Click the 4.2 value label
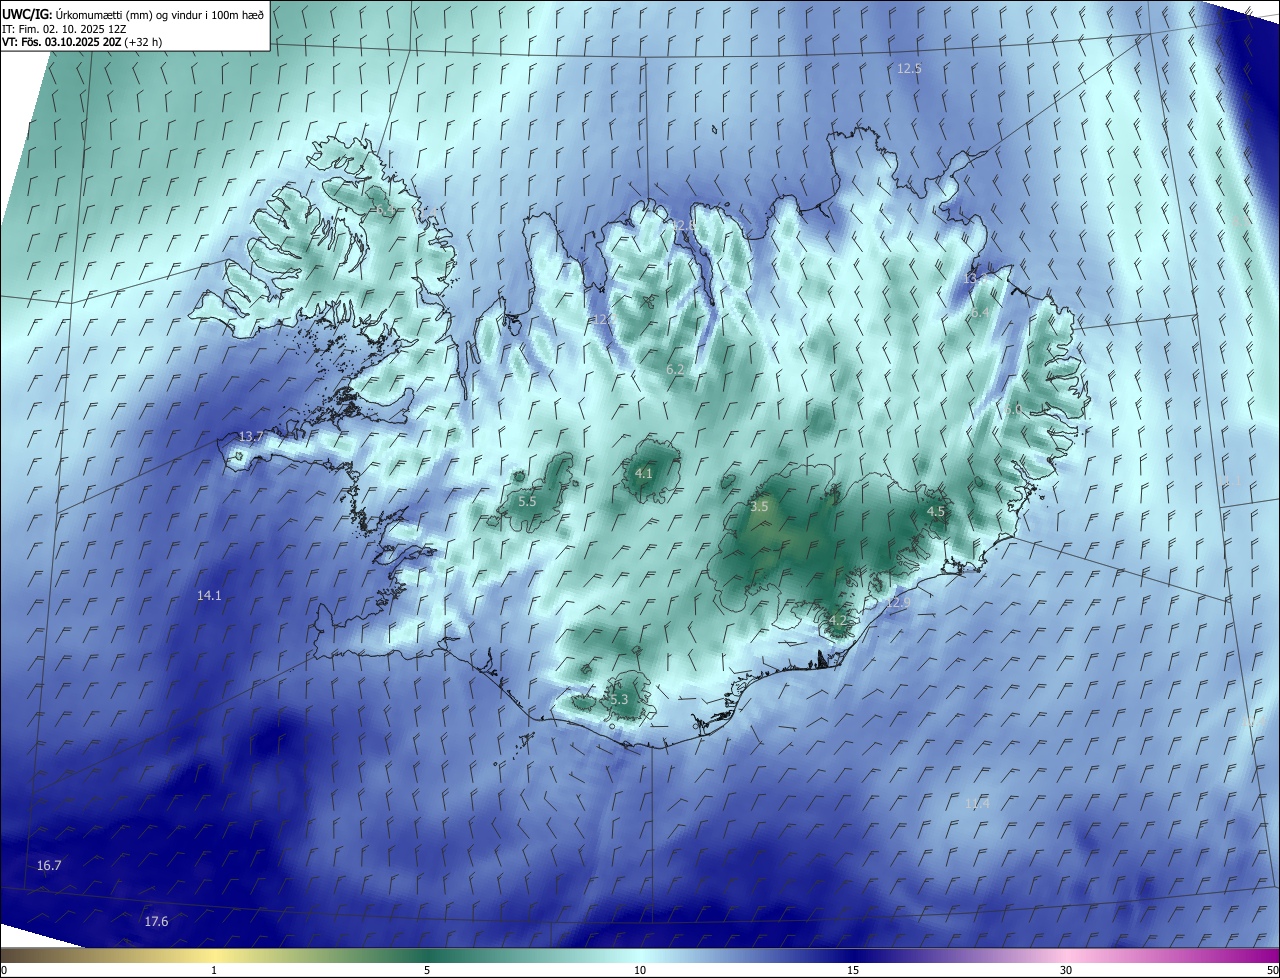 [838, 620]
